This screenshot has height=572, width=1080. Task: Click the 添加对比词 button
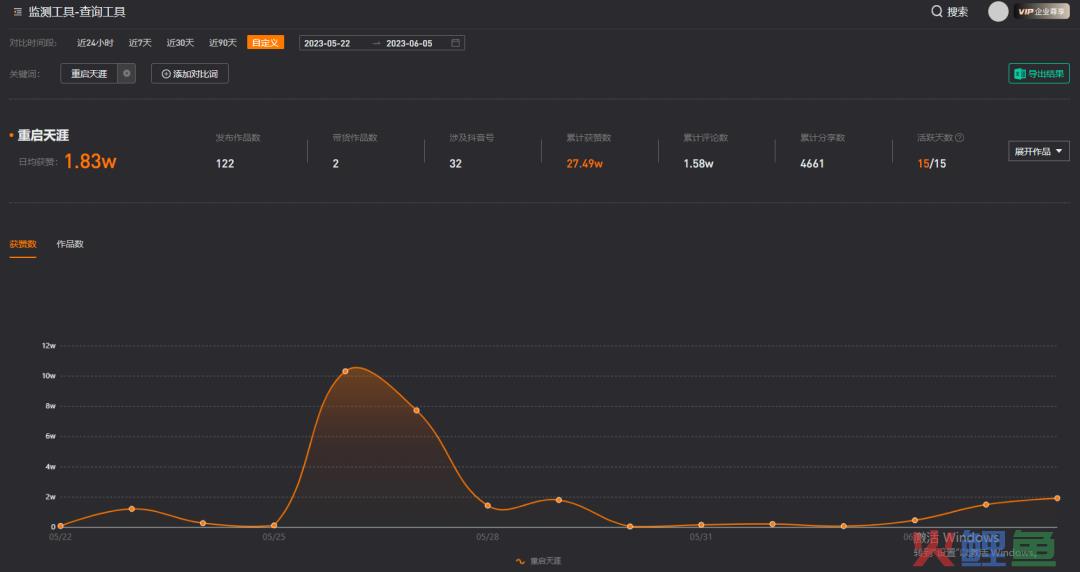point(190,74)
